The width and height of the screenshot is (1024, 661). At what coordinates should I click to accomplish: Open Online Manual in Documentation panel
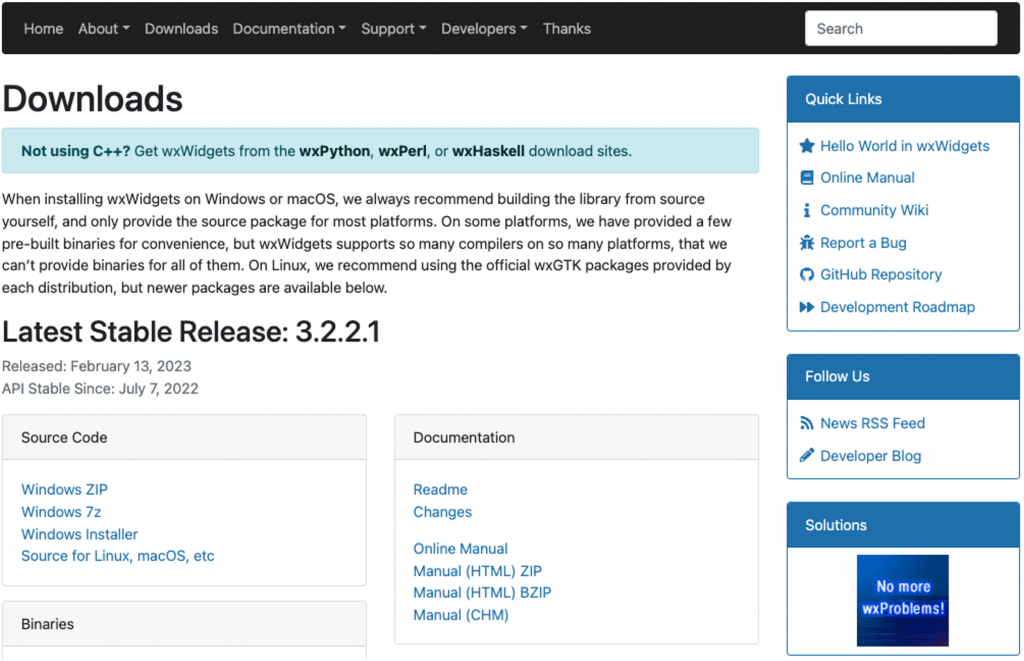click(460, 549)
